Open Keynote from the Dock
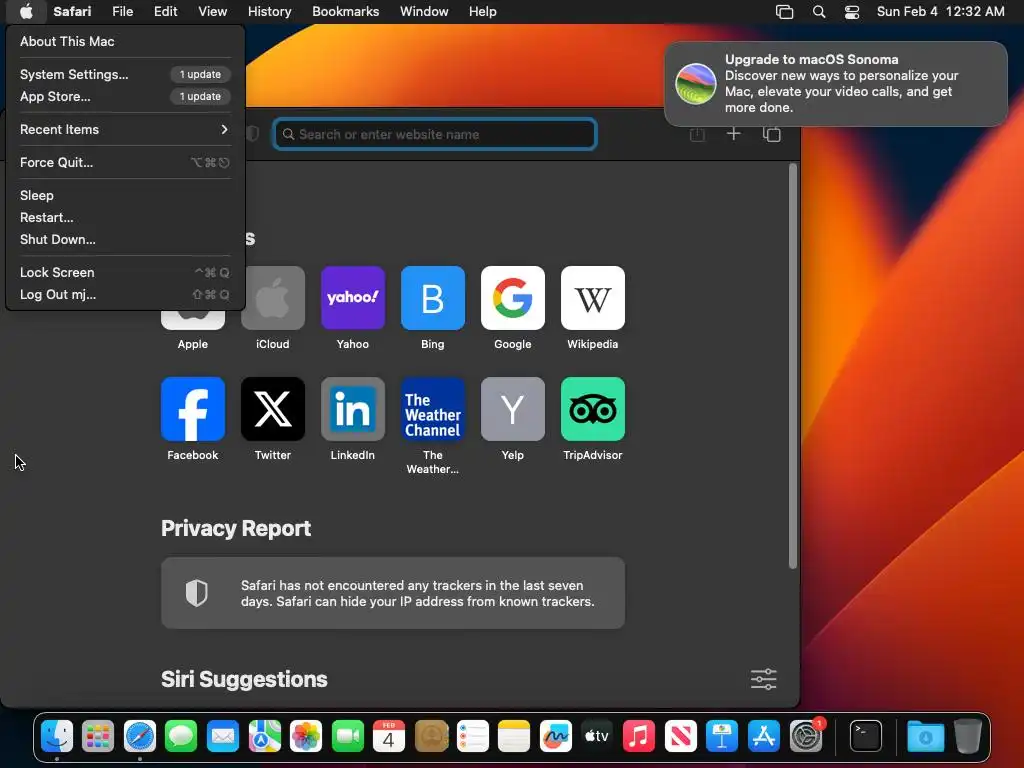Image resolution: width=1024 pixels, height=768 pixels. 722,736
